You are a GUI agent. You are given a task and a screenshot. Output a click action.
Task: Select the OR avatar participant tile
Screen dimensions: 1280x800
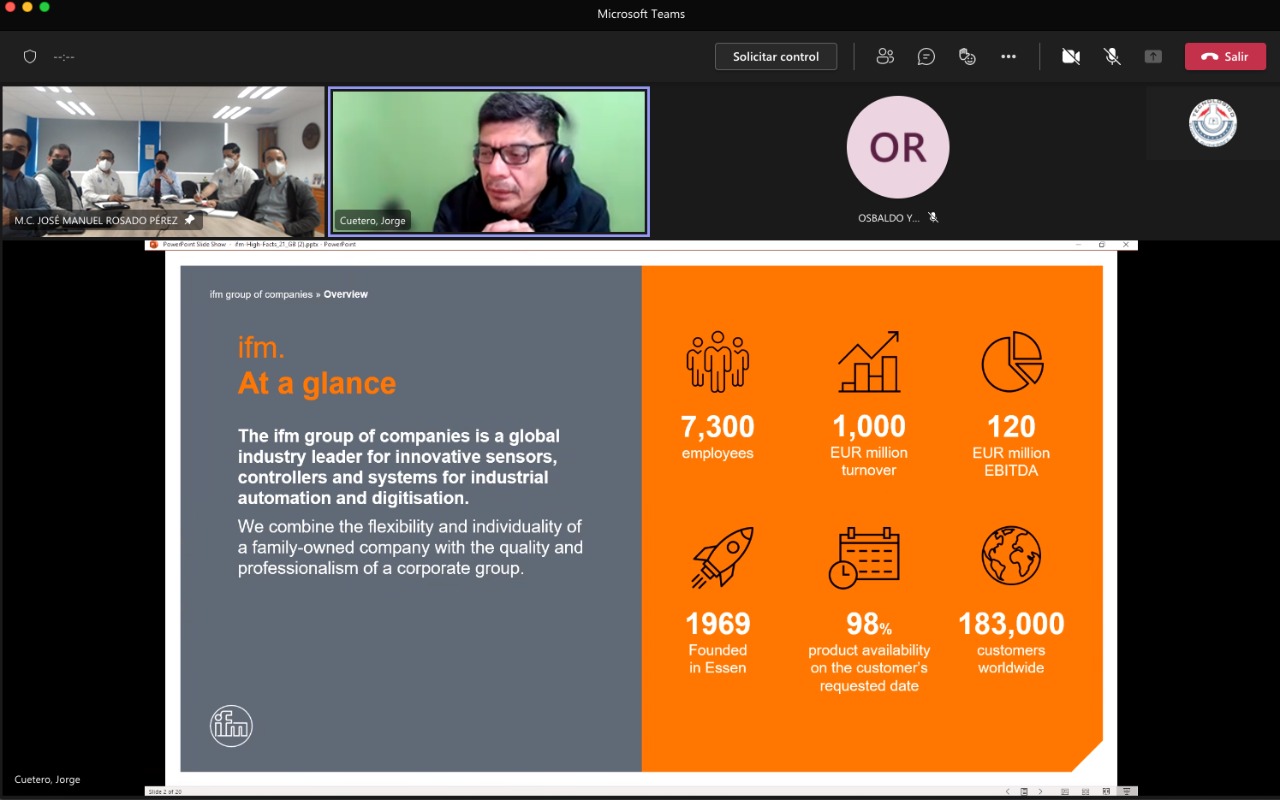pos(897,148)
